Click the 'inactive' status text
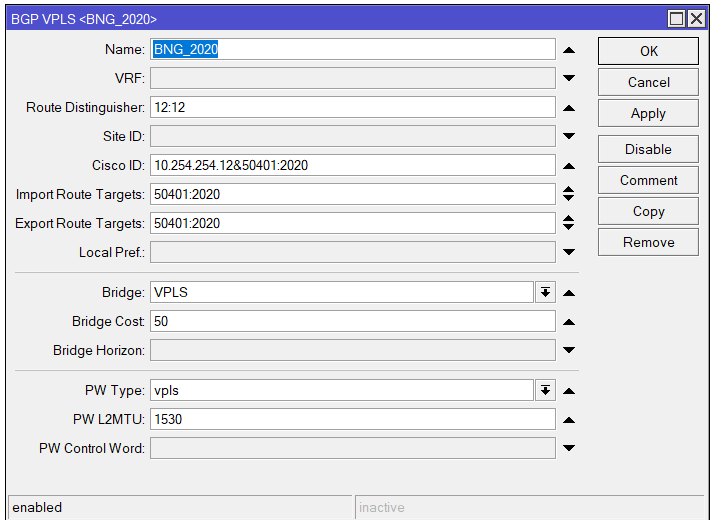Viewport: 728px width, 520px height. pyautogui.click(x=382, y=507)
